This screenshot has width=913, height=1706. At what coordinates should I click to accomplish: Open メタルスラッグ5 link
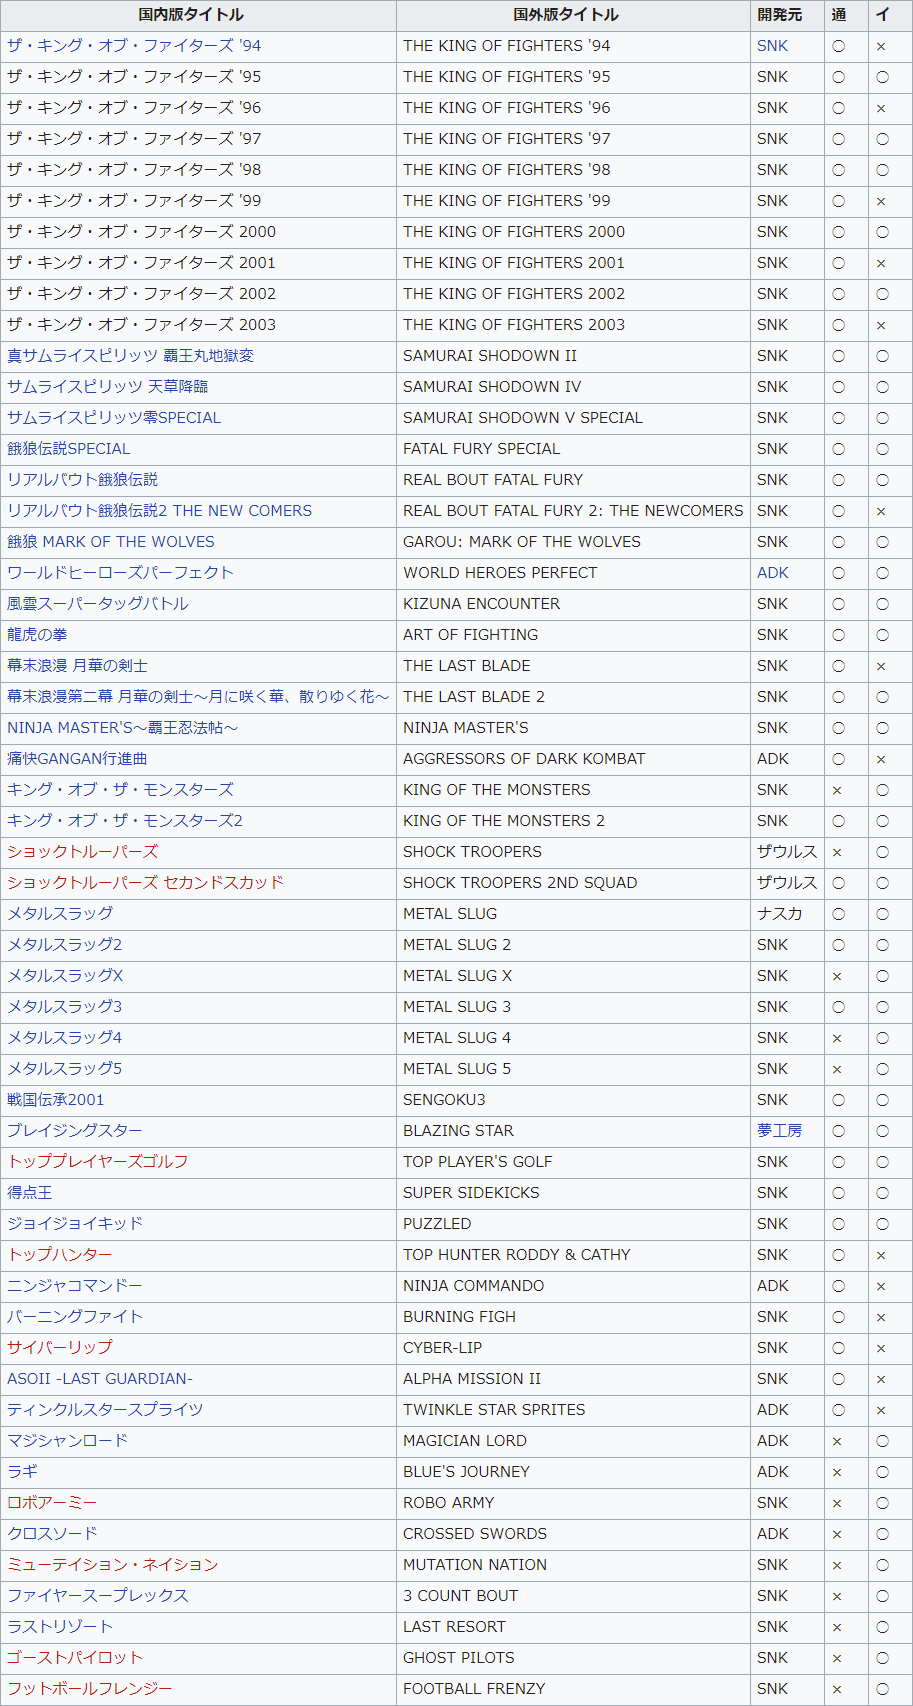click(64, 1069)
